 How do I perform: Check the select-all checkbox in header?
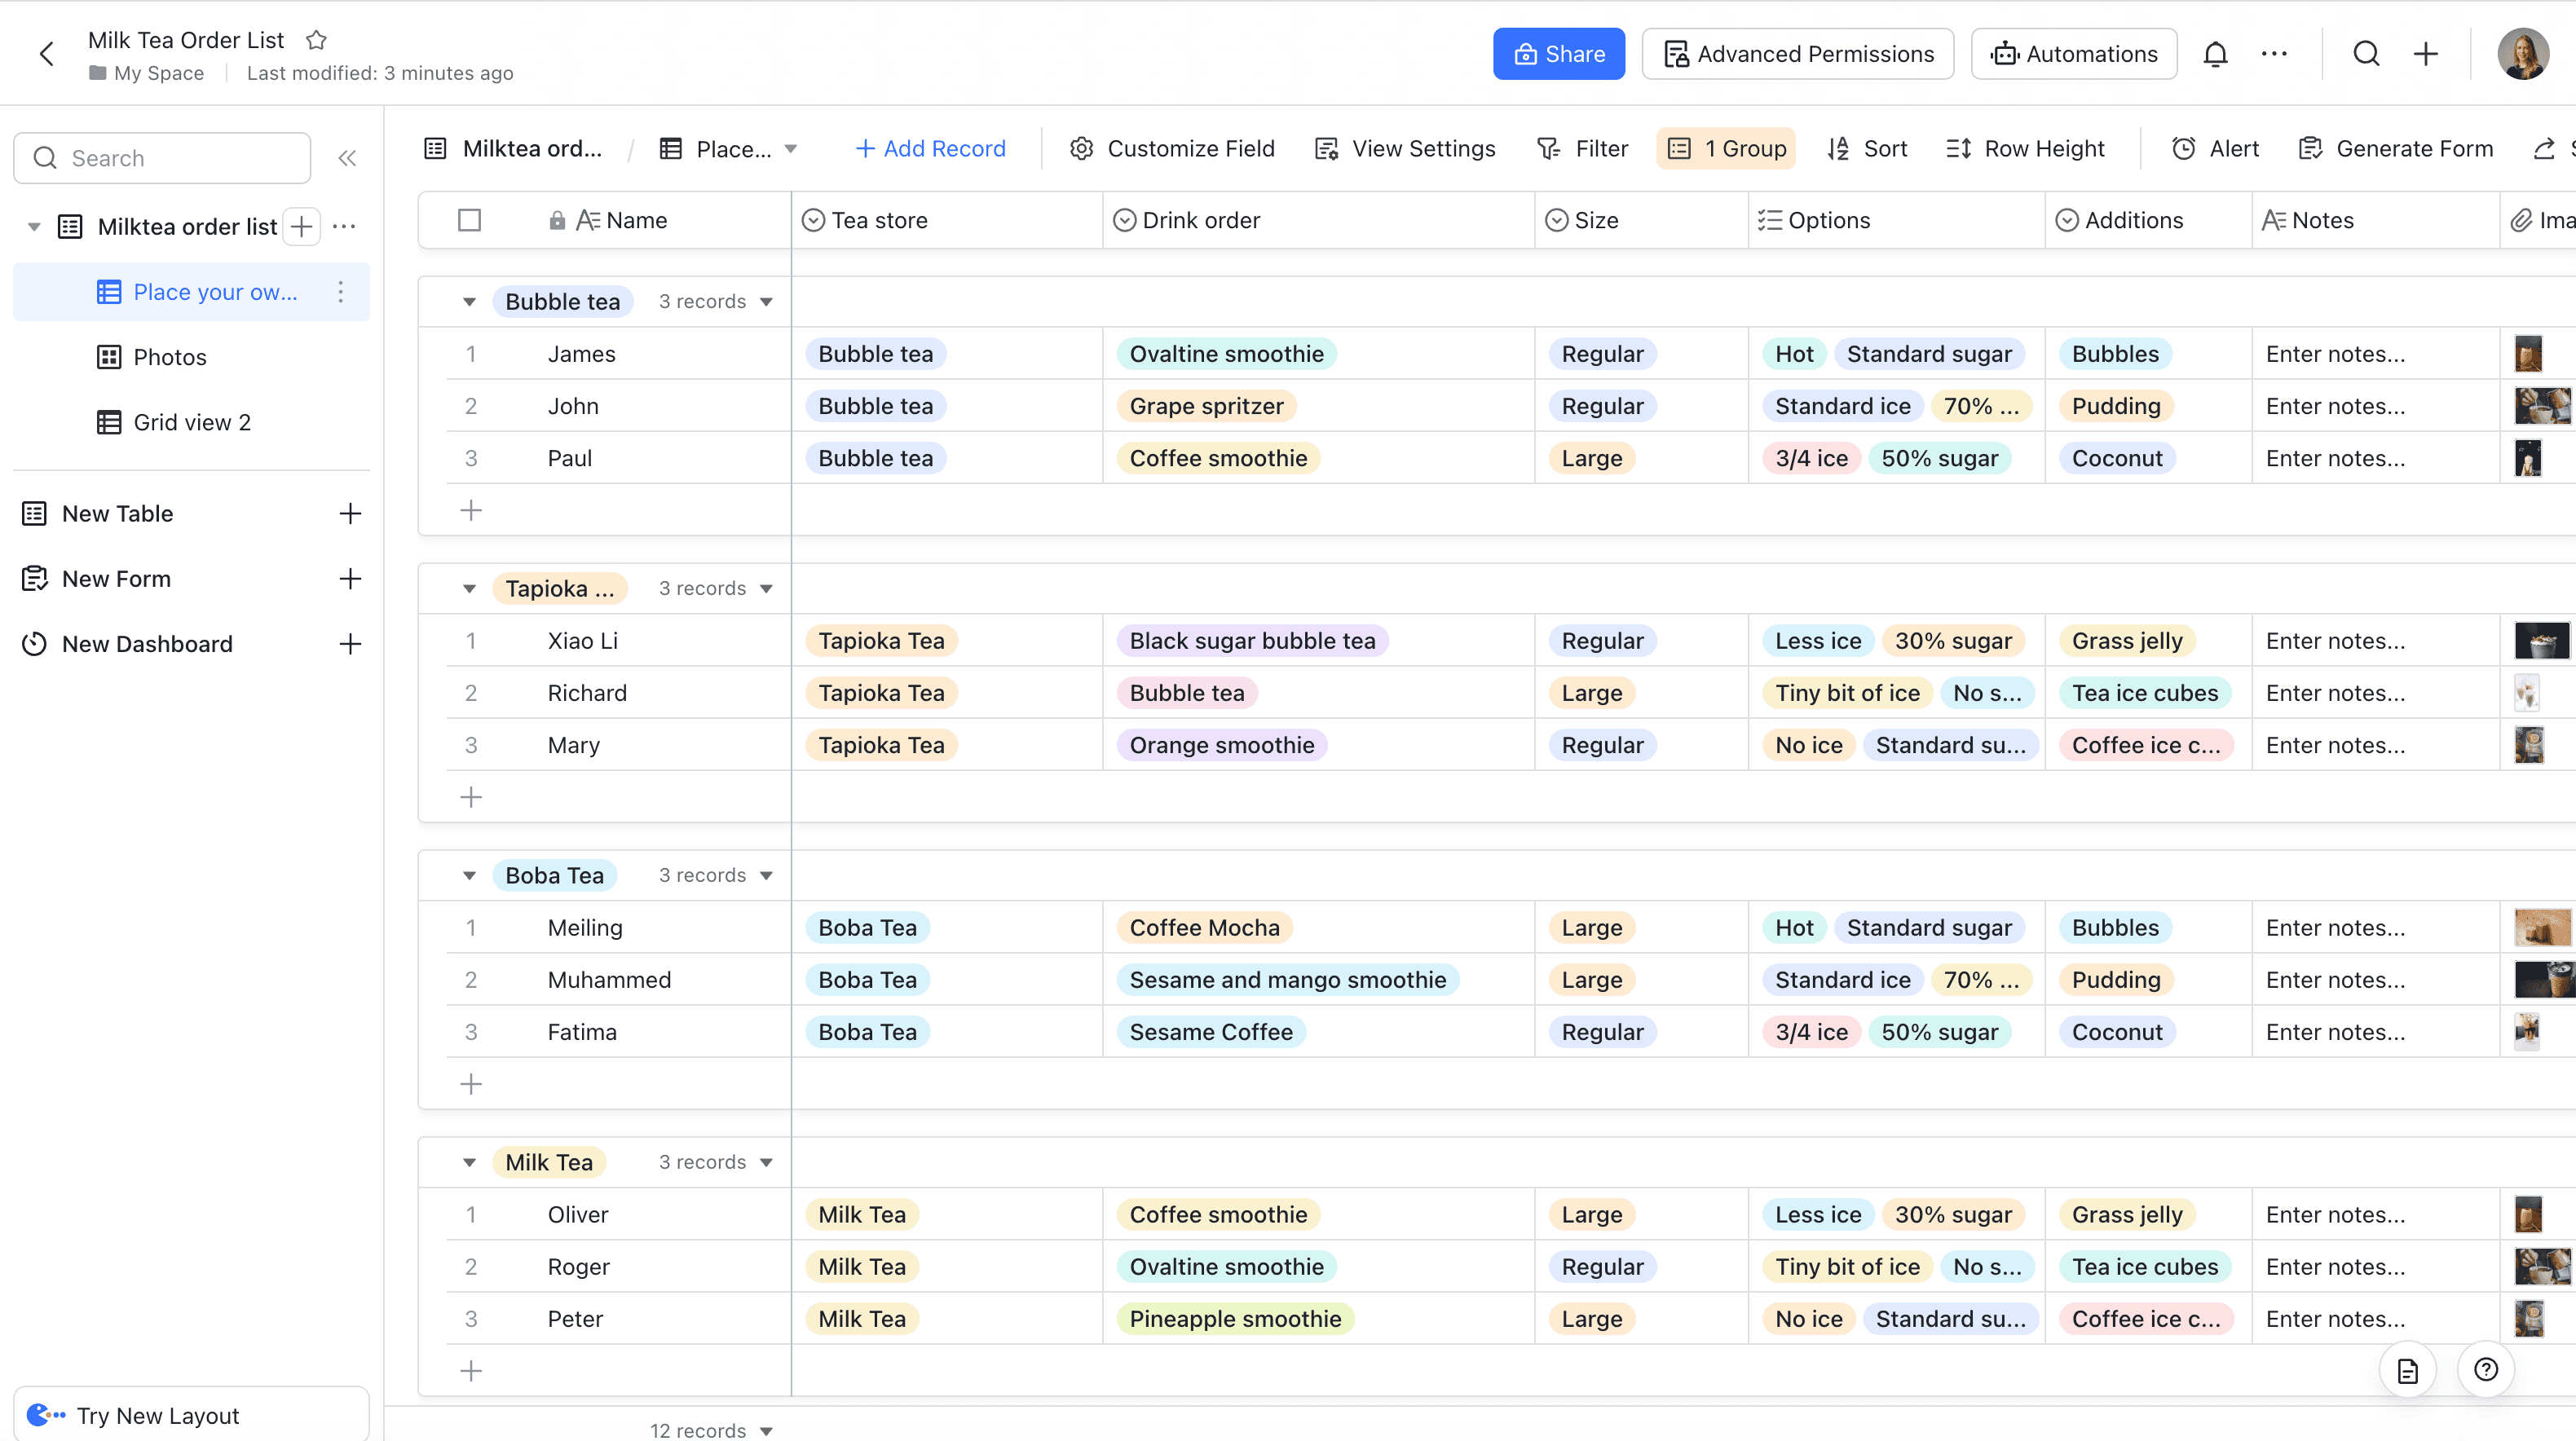tap(469, 220)
